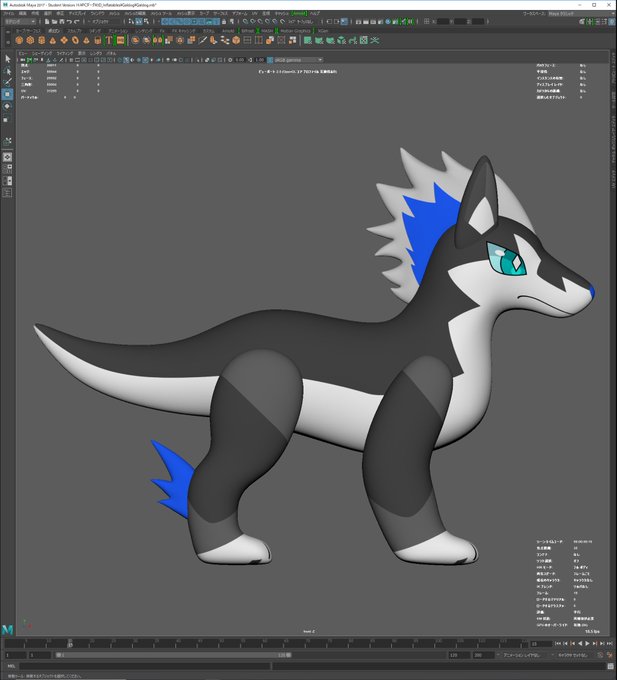Image resolution: width=617 pixels, height=680 pixels.
Task: Click the Combine meshes shelf icon
Action: tap(135, 40)
